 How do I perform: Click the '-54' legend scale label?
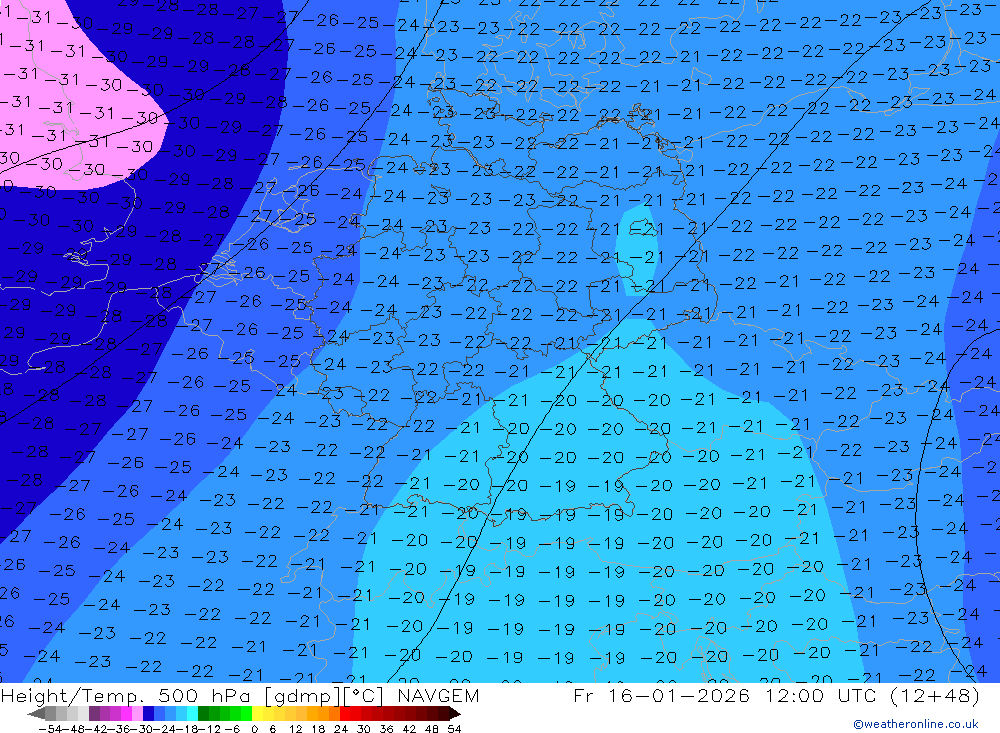(51, 729)
